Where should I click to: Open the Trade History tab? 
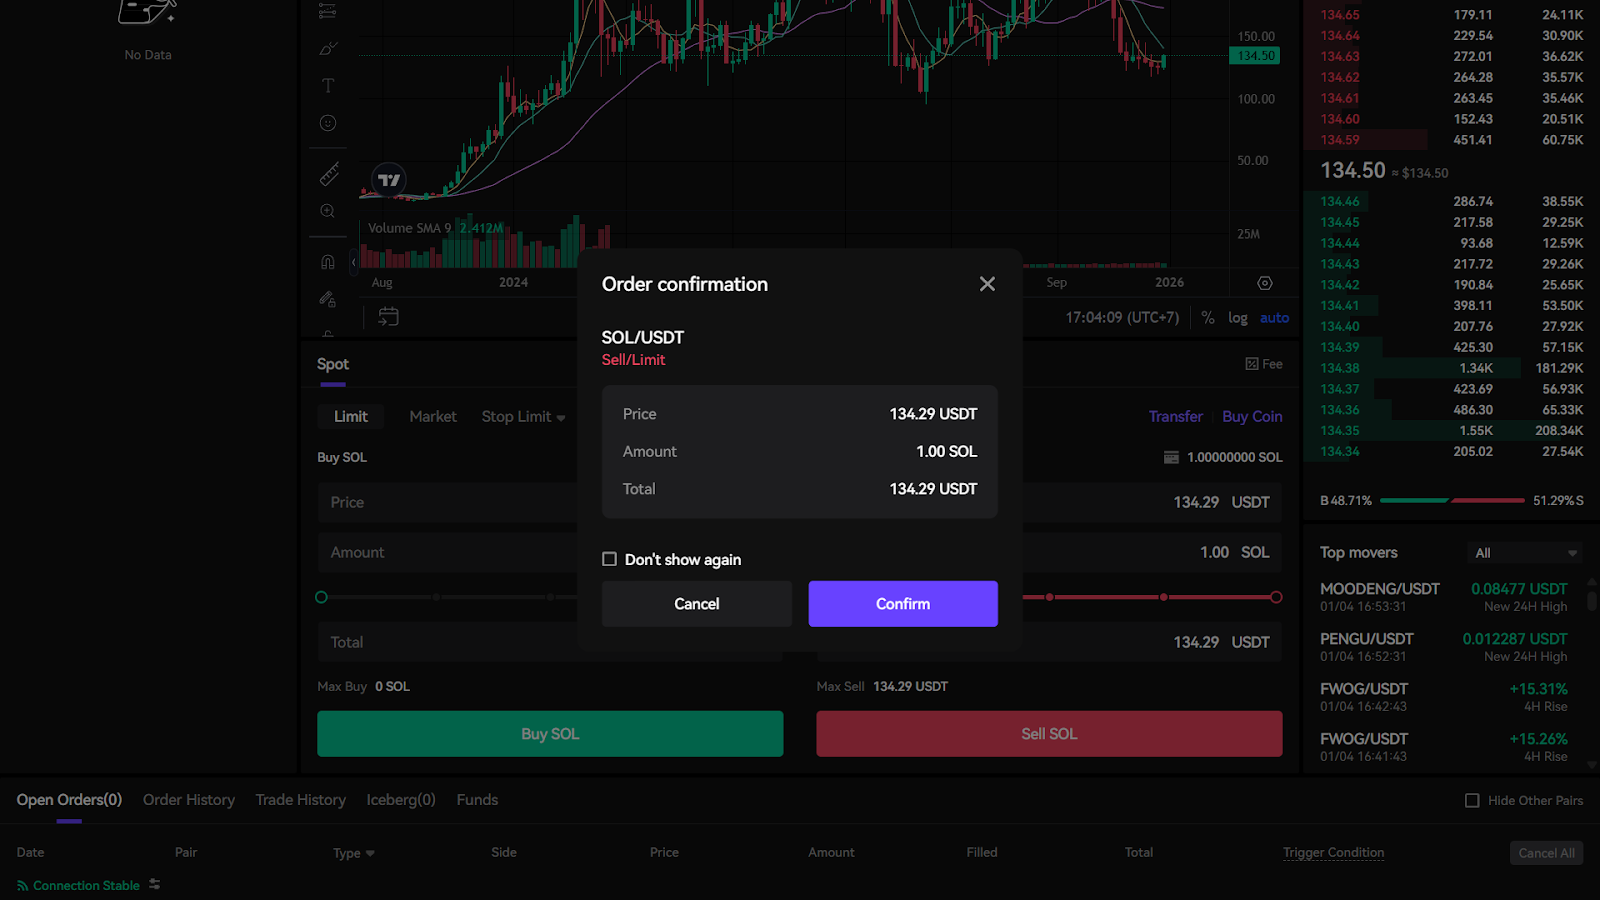click(300, 800)
